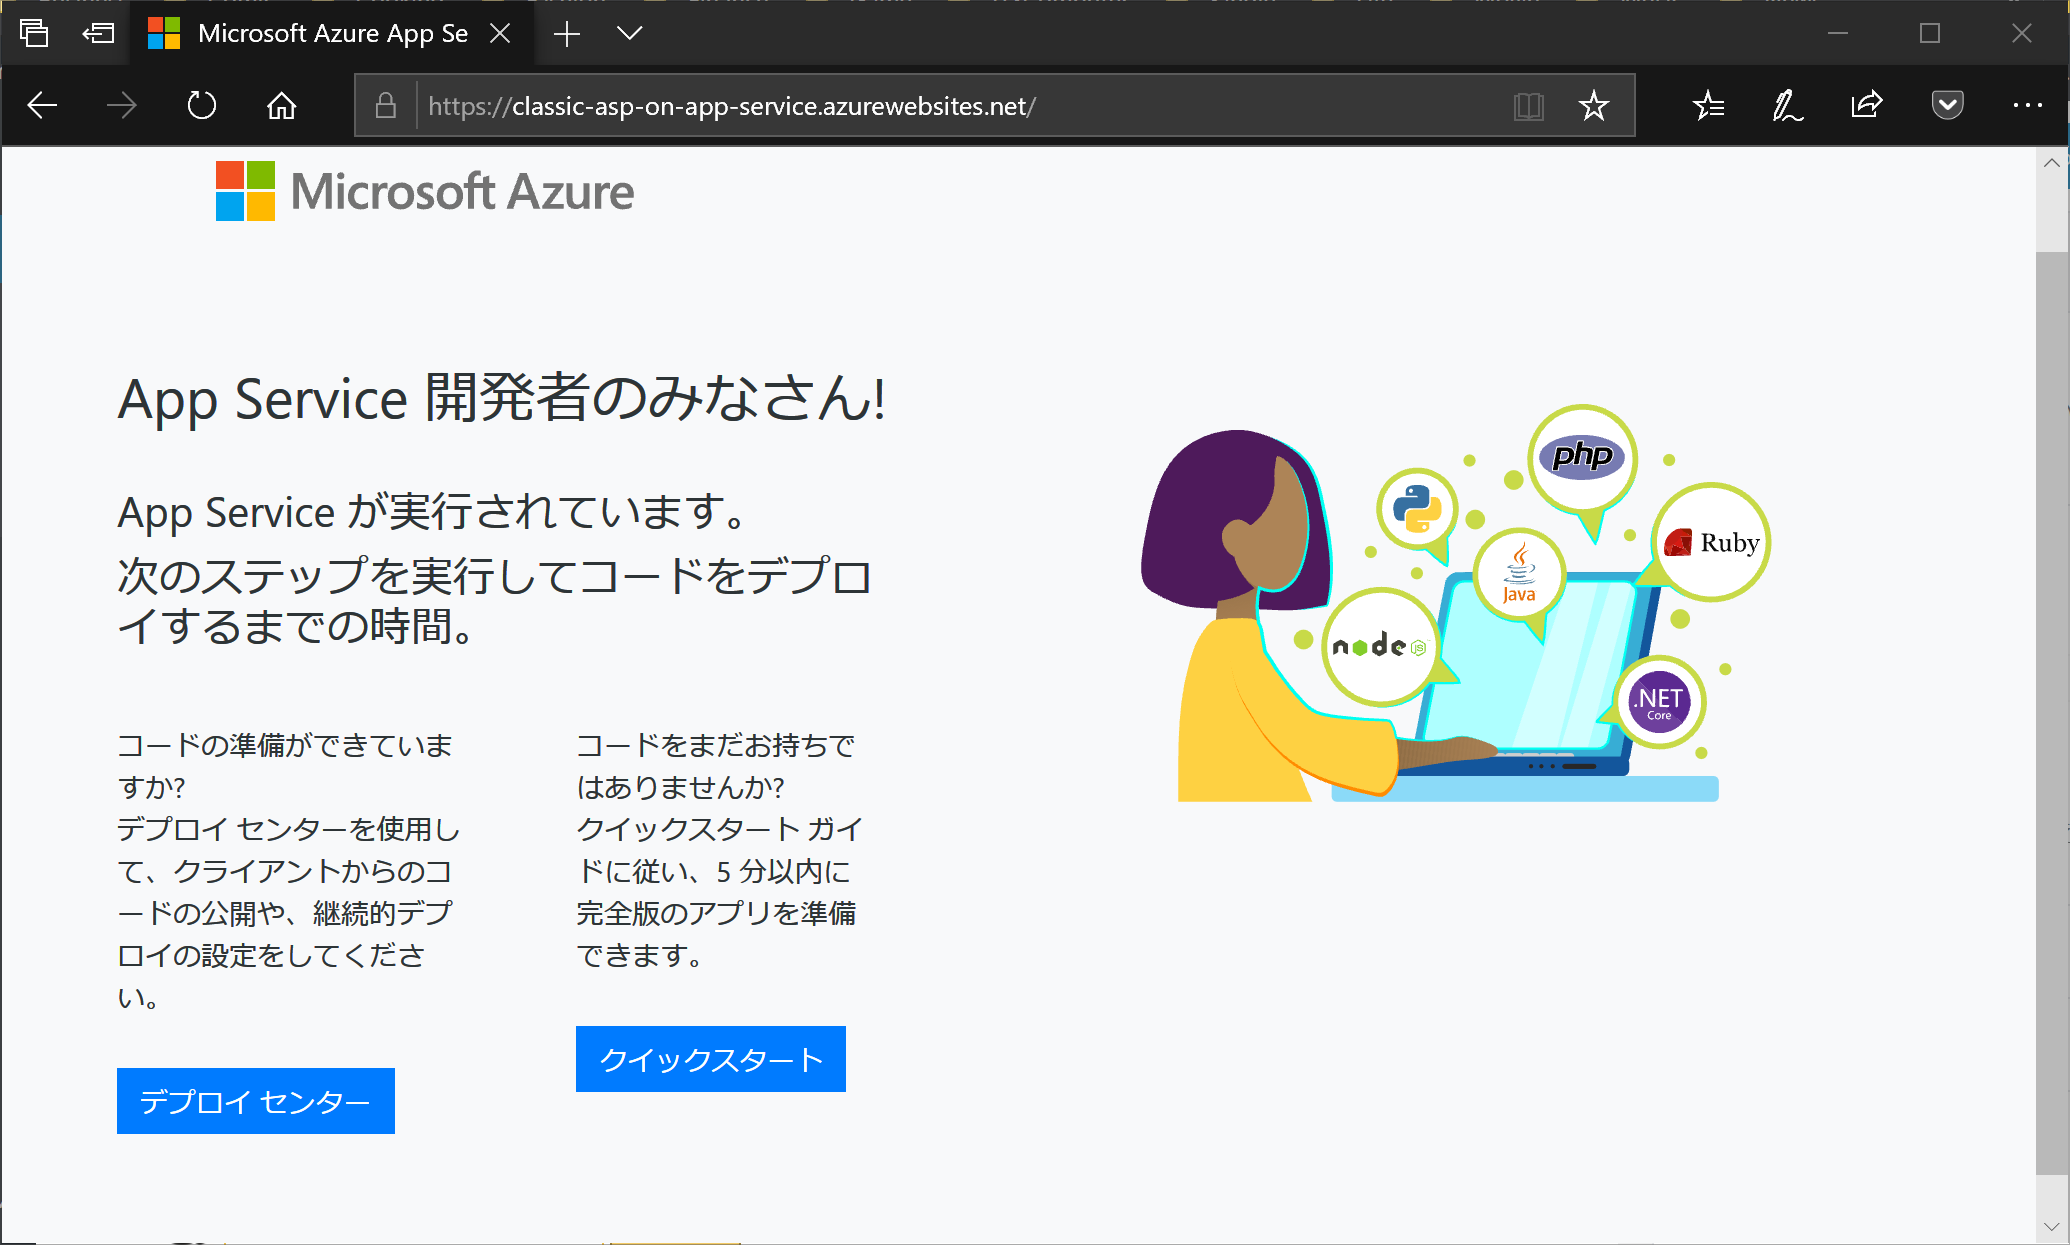Go forward to next page
The image size is (2070, 1245).
(121, 105)
